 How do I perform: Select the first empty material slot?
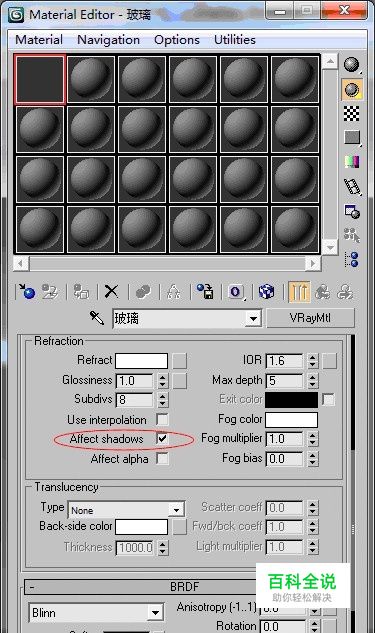(x=40, y=79)
